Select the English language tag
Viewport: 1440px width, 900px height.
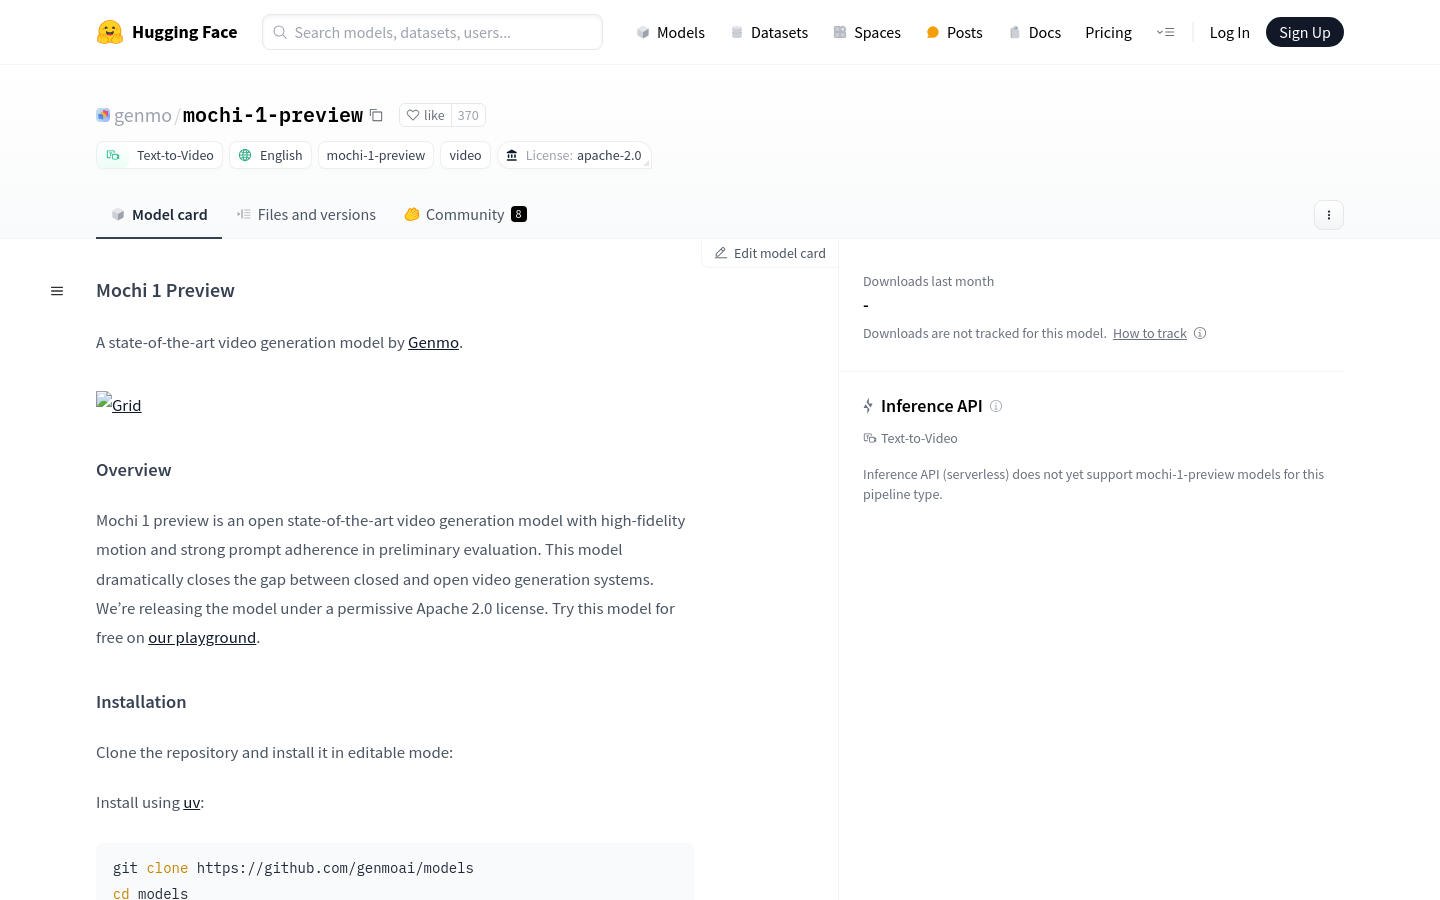[270, 155]
